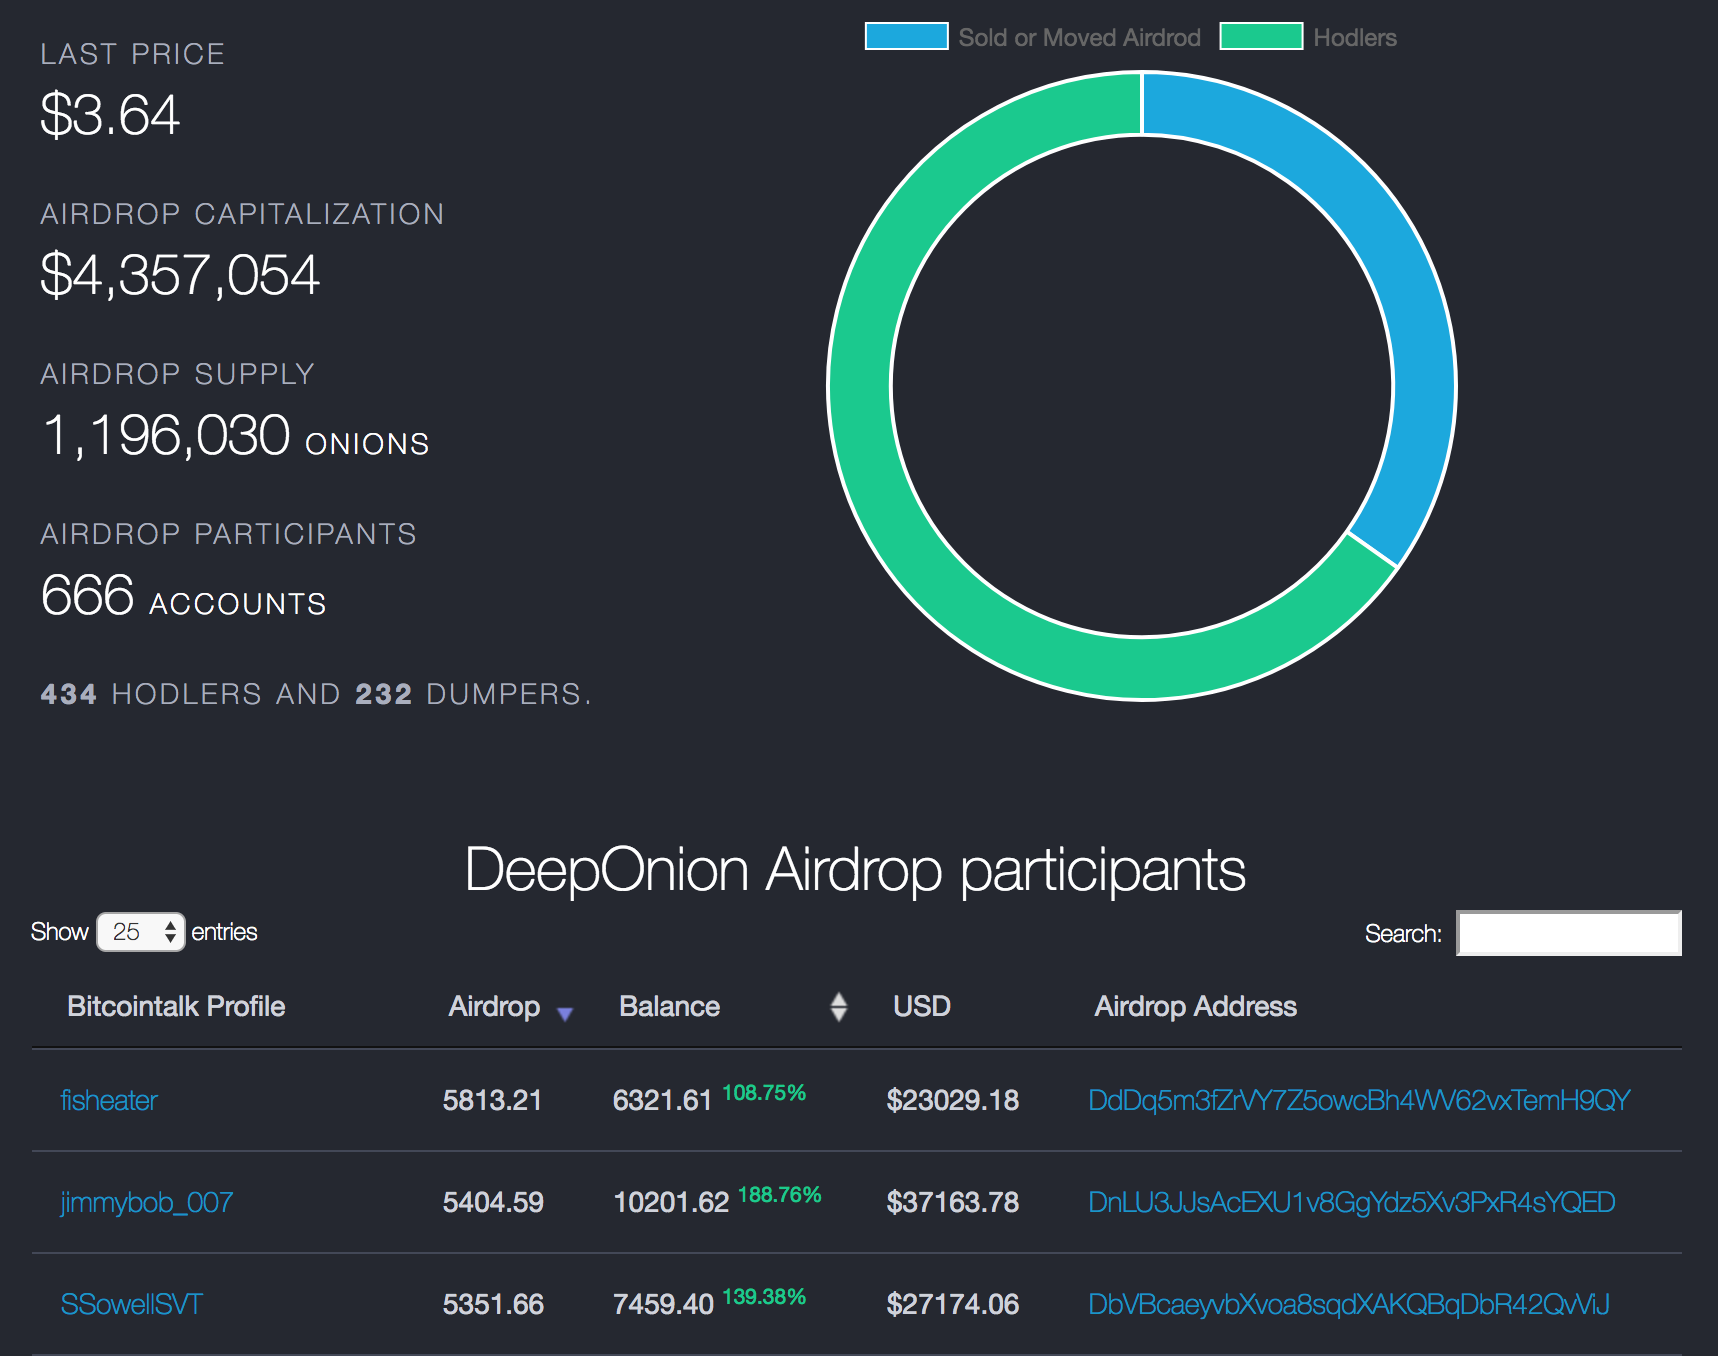Click the DeepOnion Airdrop participants heading
The width and height of the screenshot is (1718, 1356).
pos(856,870)
